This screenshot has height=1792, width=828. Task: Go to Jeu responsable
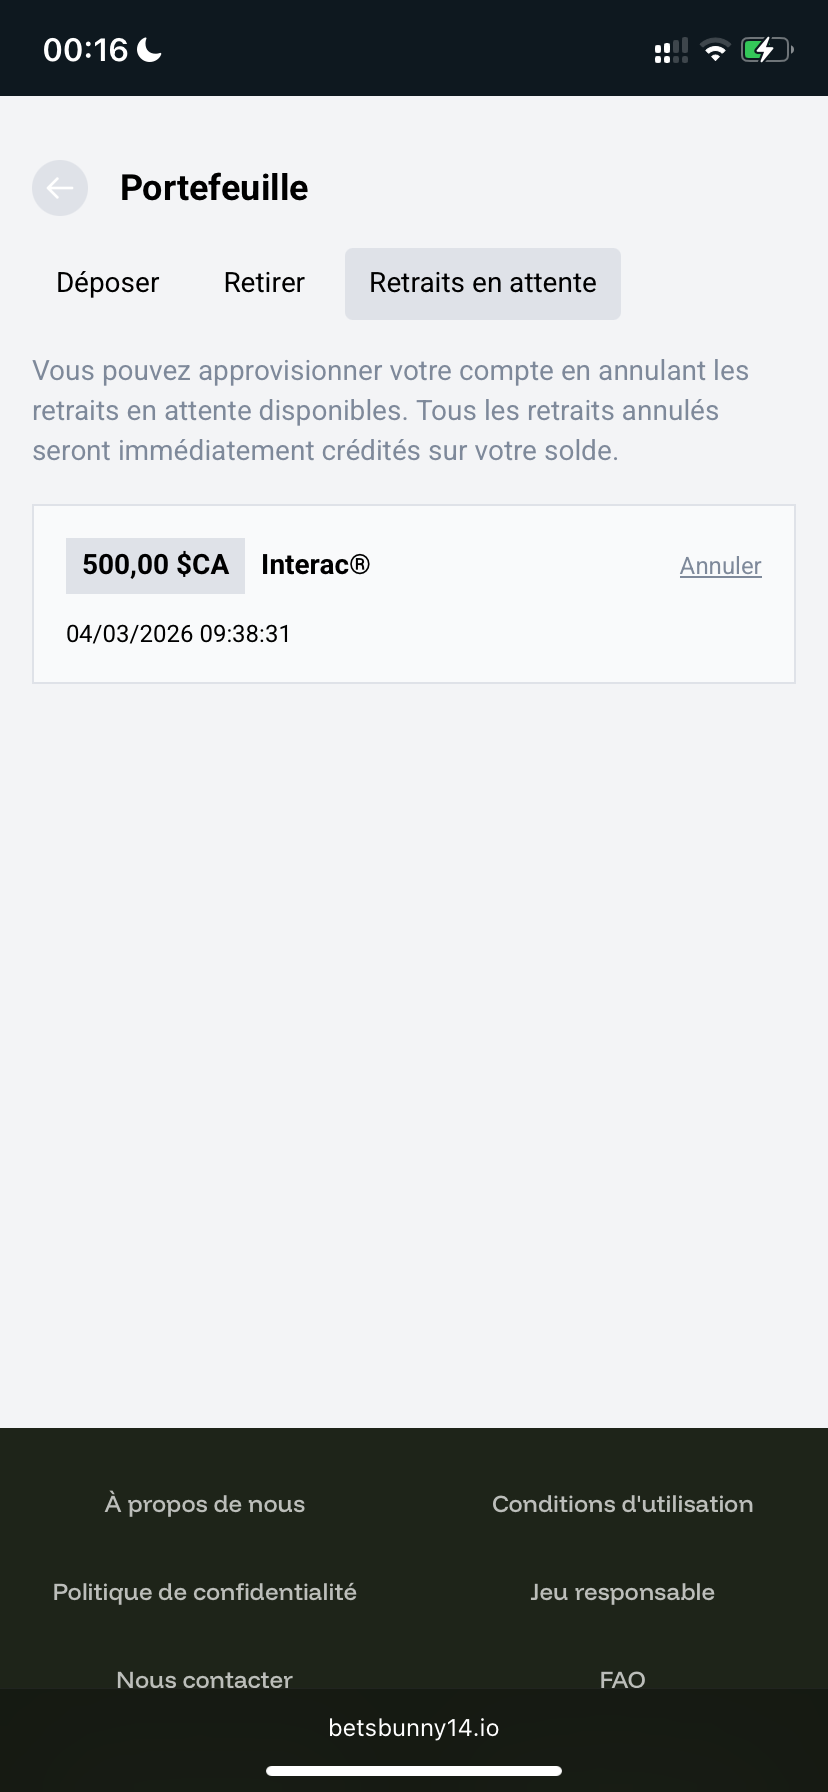point(622,1592)
